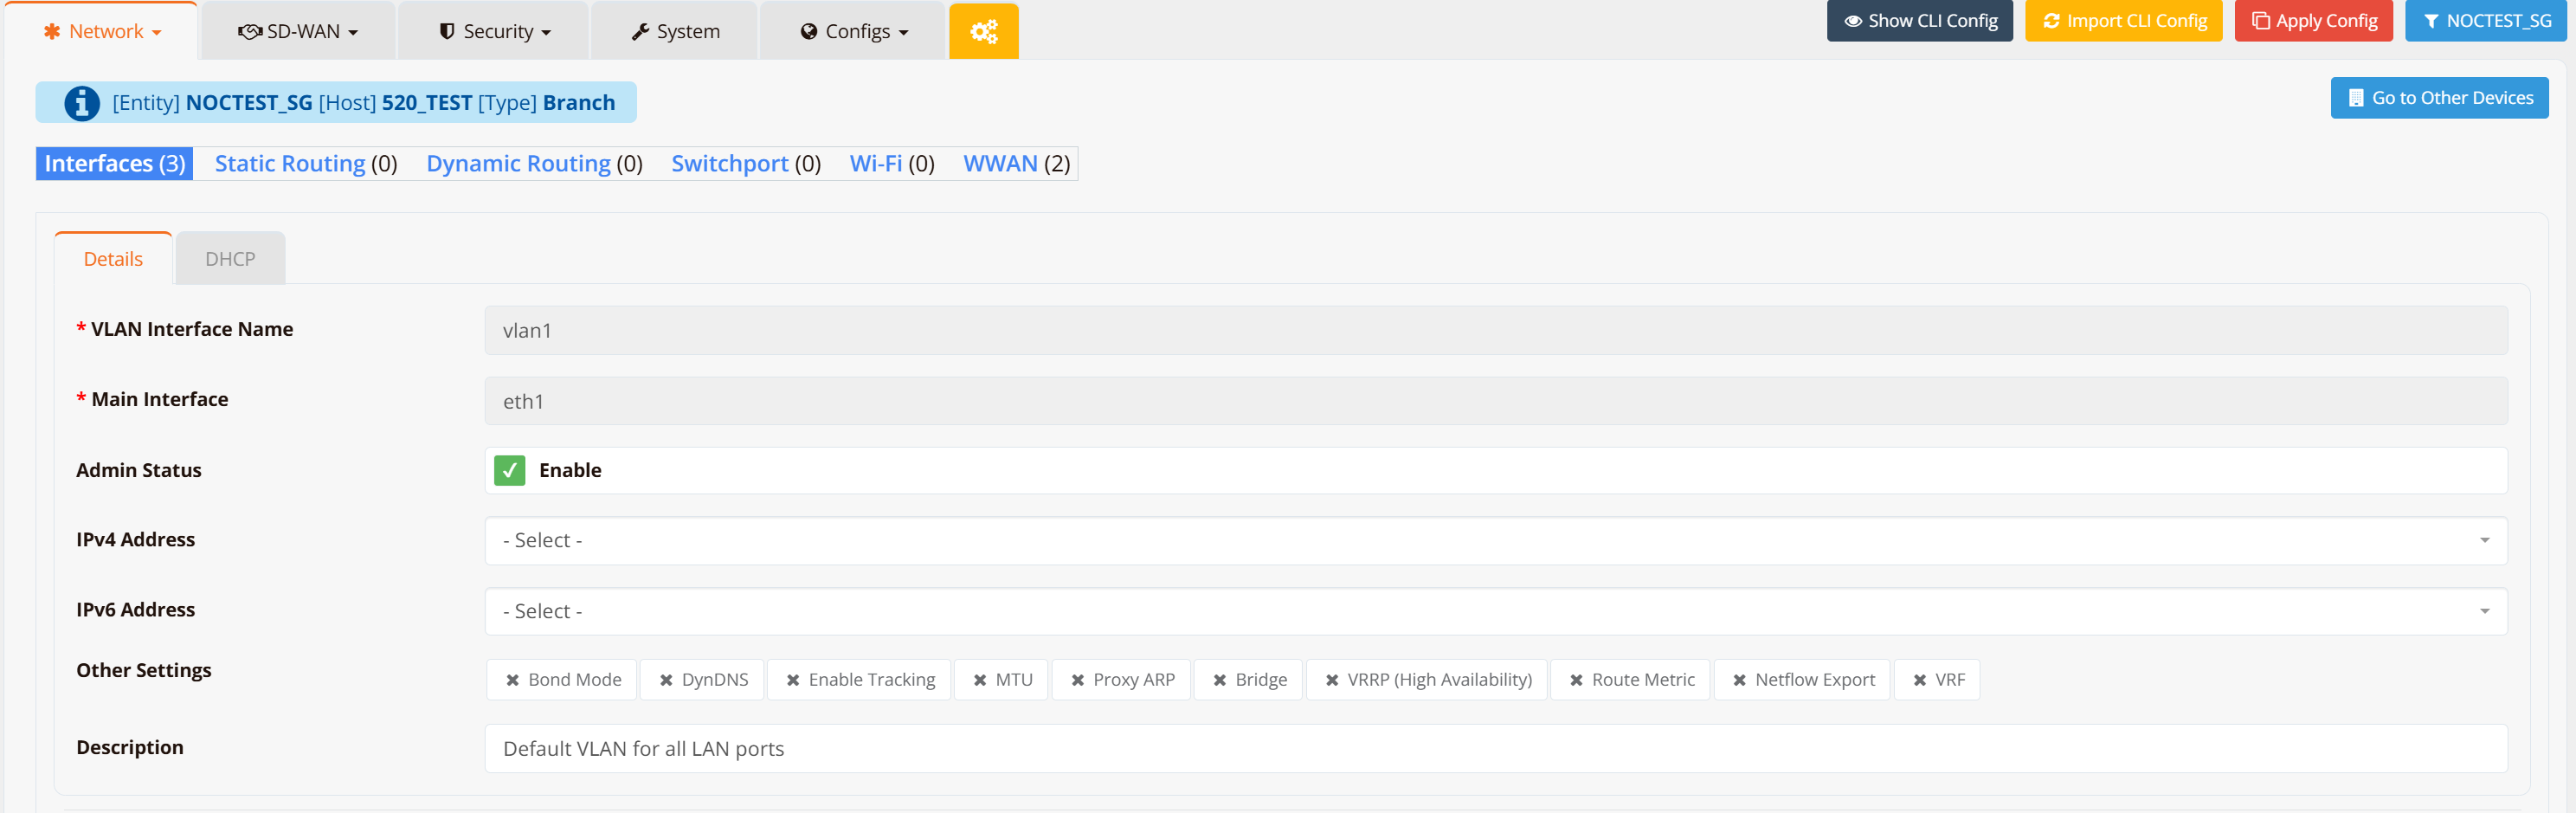Click the building icon in Go to Other Devices
2576x813 pixels.
click(2356, 98)
